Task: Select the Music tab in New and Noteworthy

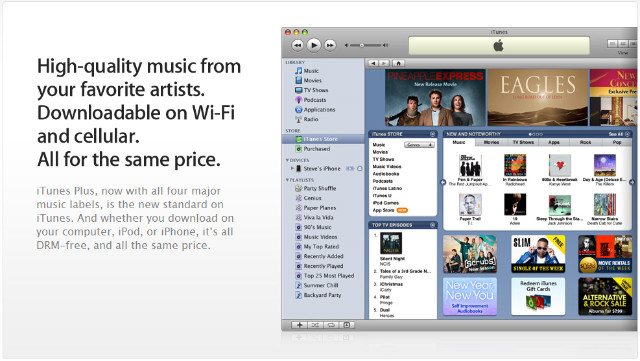Action: click(x=459, y=143)
